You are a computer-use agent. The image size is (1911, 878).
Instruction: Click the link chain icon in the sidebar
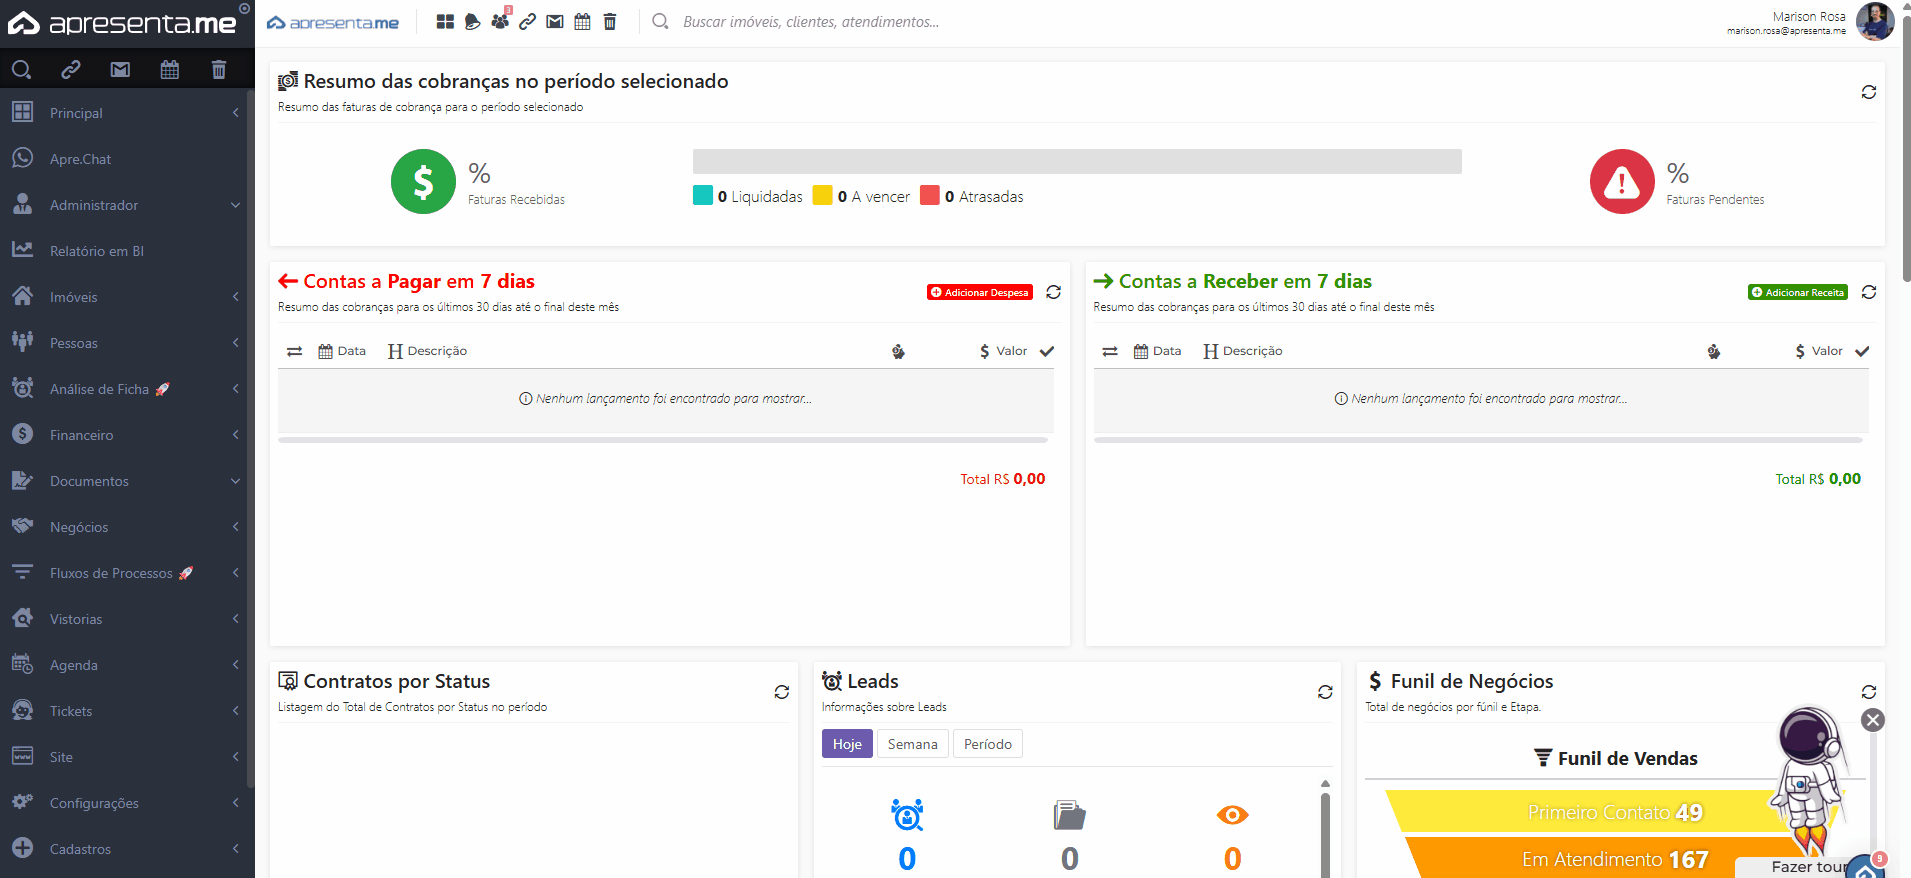click(x=70, y=69)
